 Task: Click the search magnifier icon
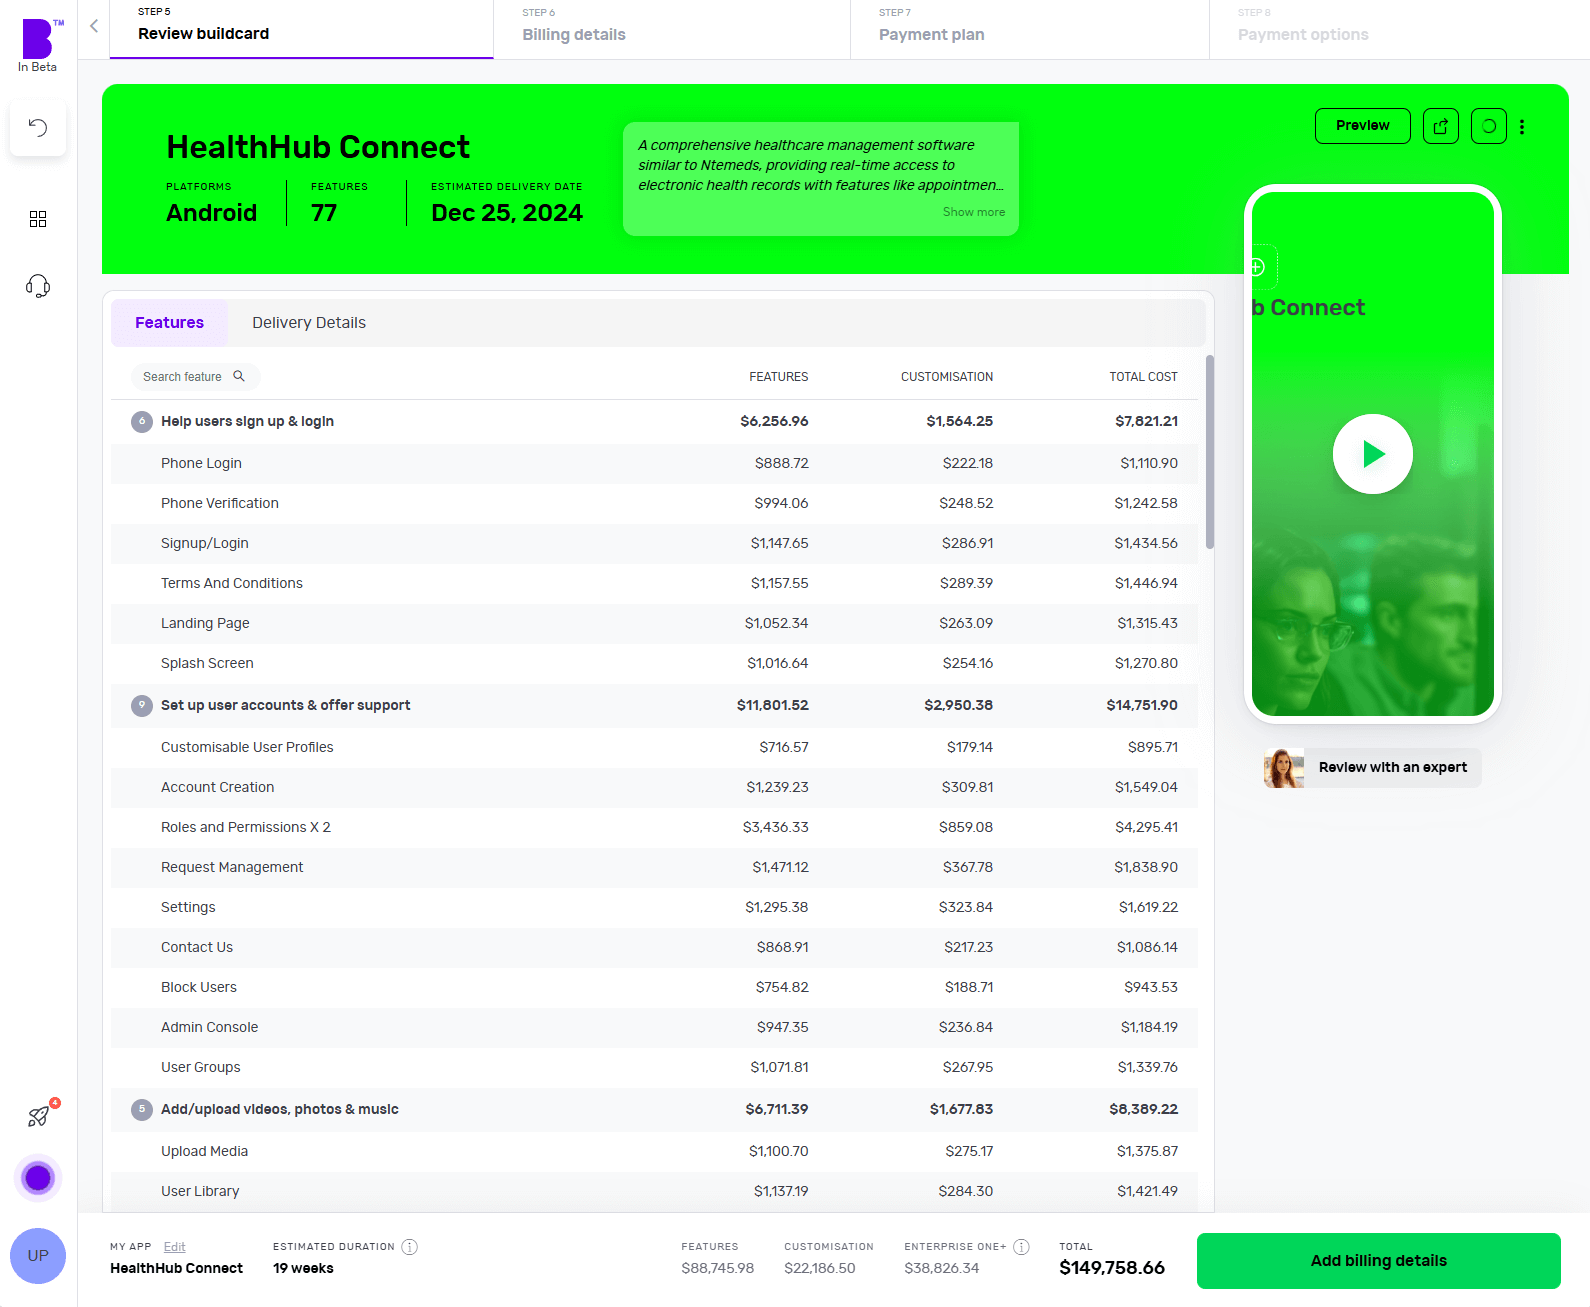[239, 376]
